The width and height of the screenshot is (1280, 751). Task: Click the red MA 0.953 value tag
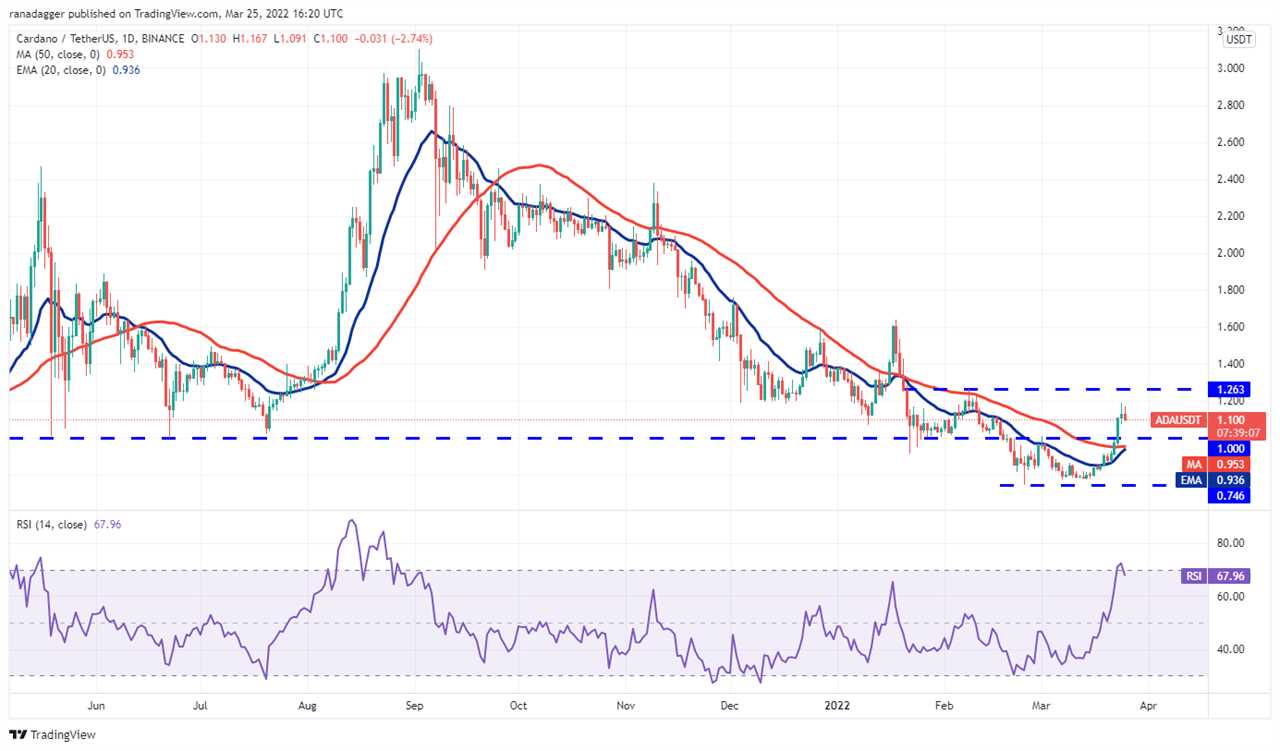[x=1216, y=464]
